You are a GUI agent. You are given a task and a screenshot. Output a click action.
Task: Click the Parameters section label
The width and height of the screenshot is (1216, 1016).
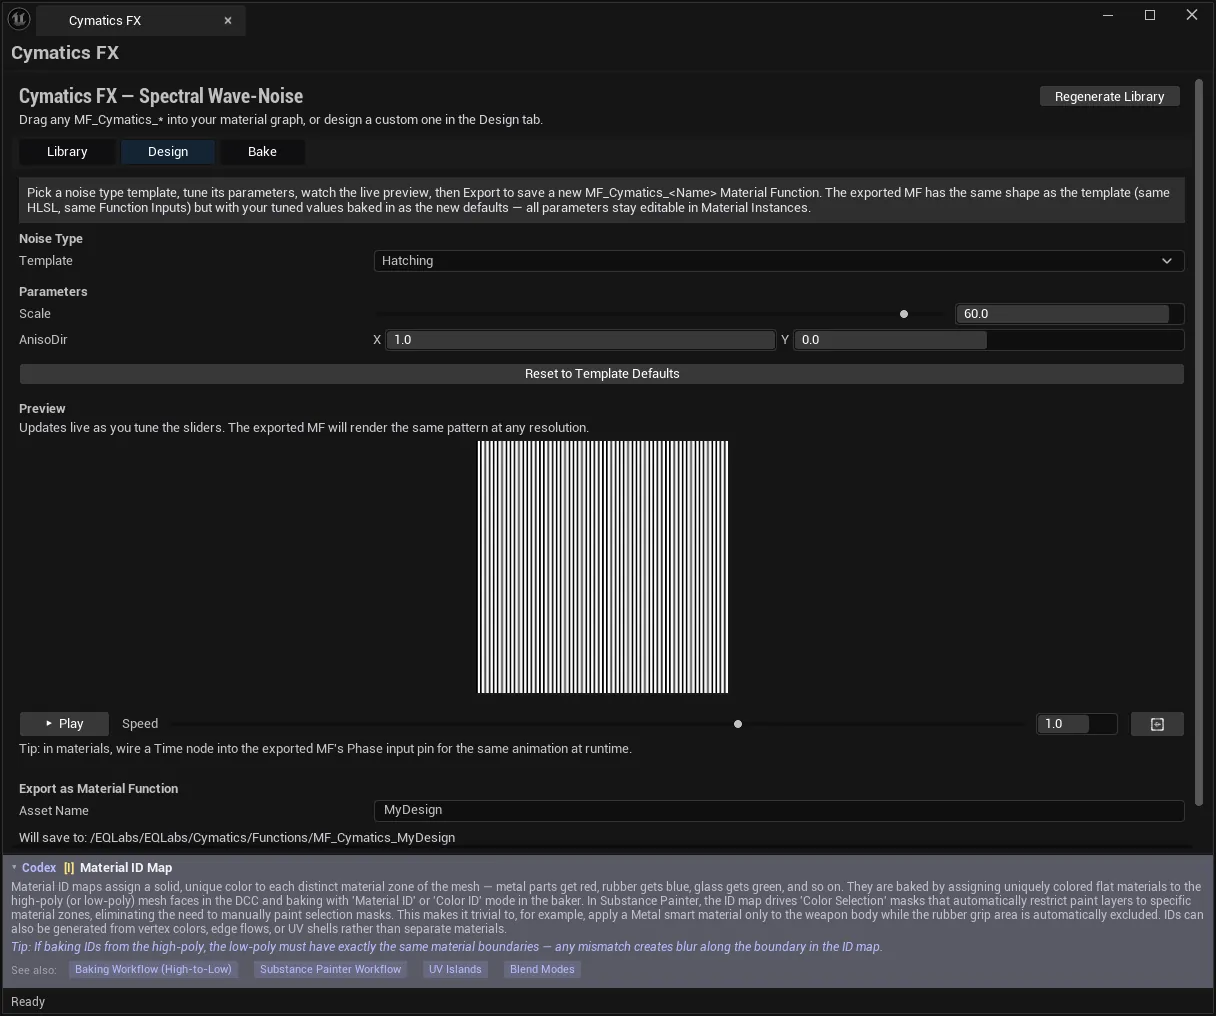(x=53, y=292)
